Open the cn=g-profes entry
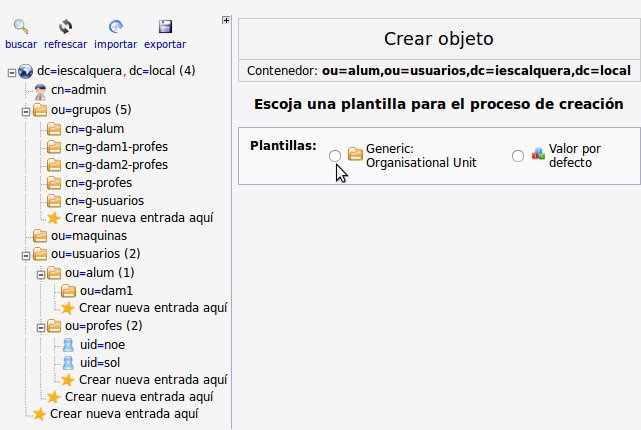Viewport: 641px width, 430px height. (99, 183)
